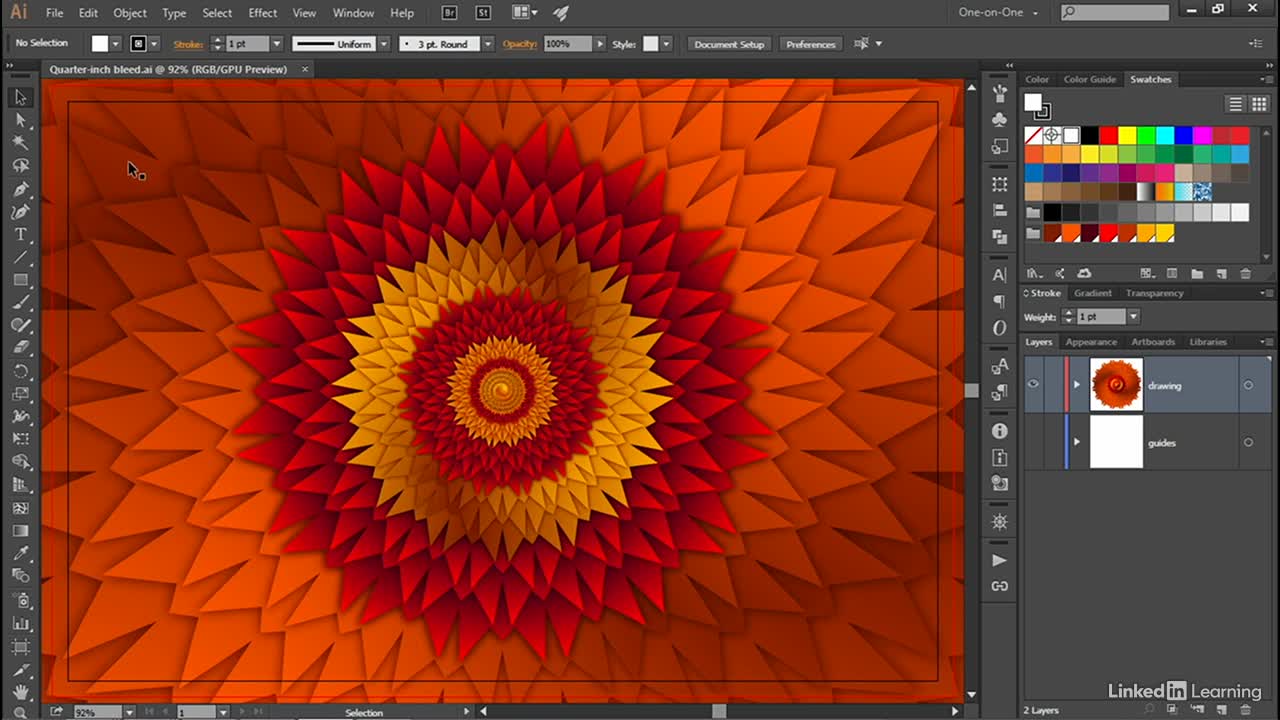Open the Align panel icon
The width and height of the screenshot is (1280, 720).
1000,211
